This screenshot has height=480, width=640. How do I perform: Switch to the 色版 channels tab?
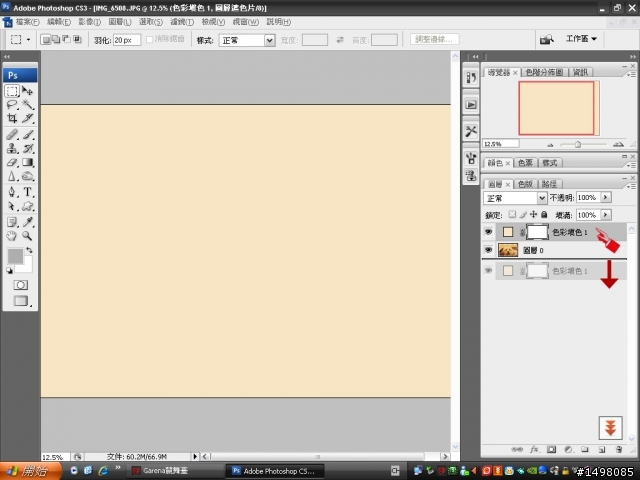click(x=525, y=184)
